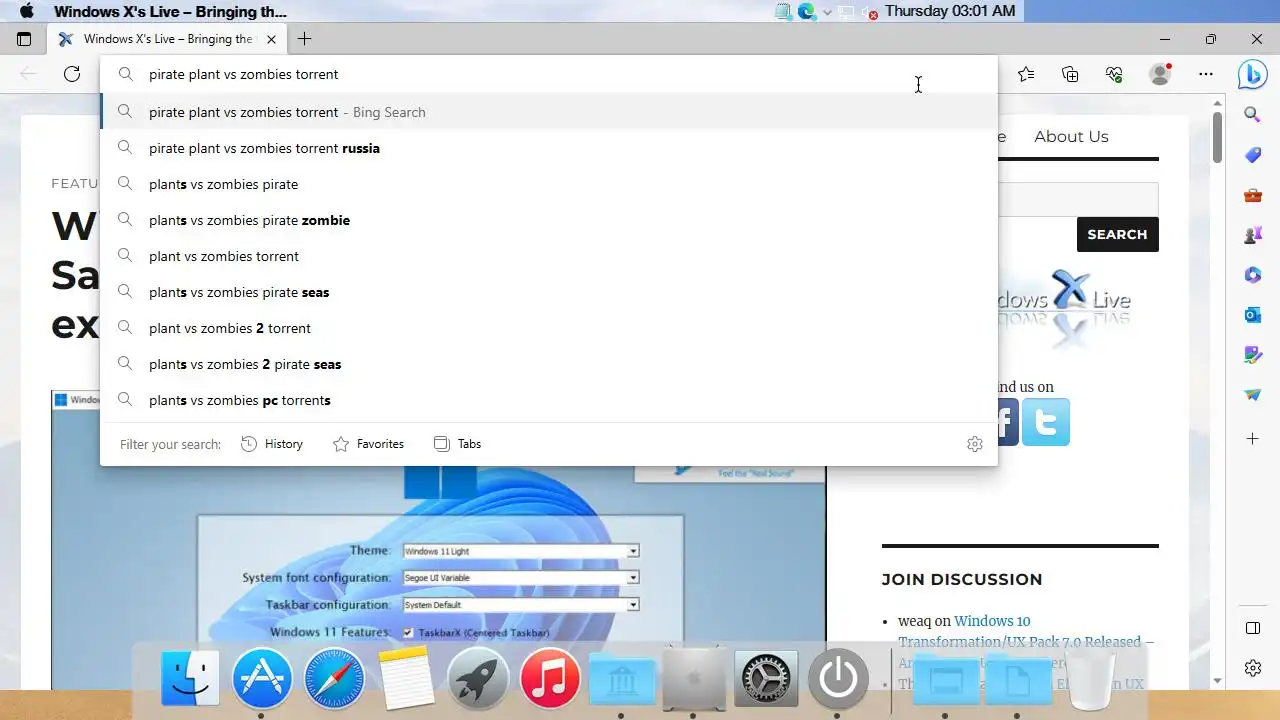Image resolution: width=1280 pixels, height=720 pixels.
Task: Open Notes from the dock
Action: [x=406, y=678]
